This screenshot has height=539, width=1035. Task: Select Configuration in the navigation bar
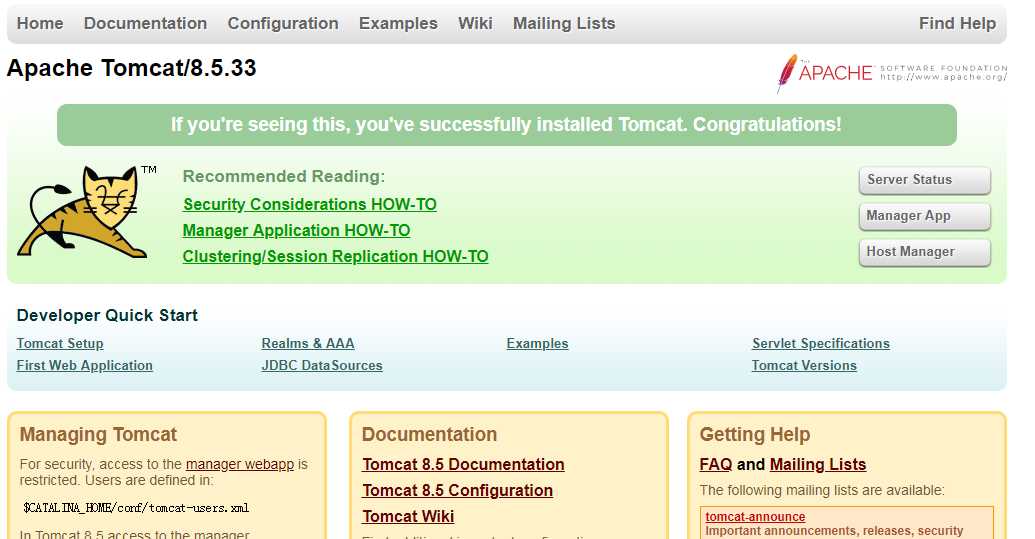tap(283, 23)
